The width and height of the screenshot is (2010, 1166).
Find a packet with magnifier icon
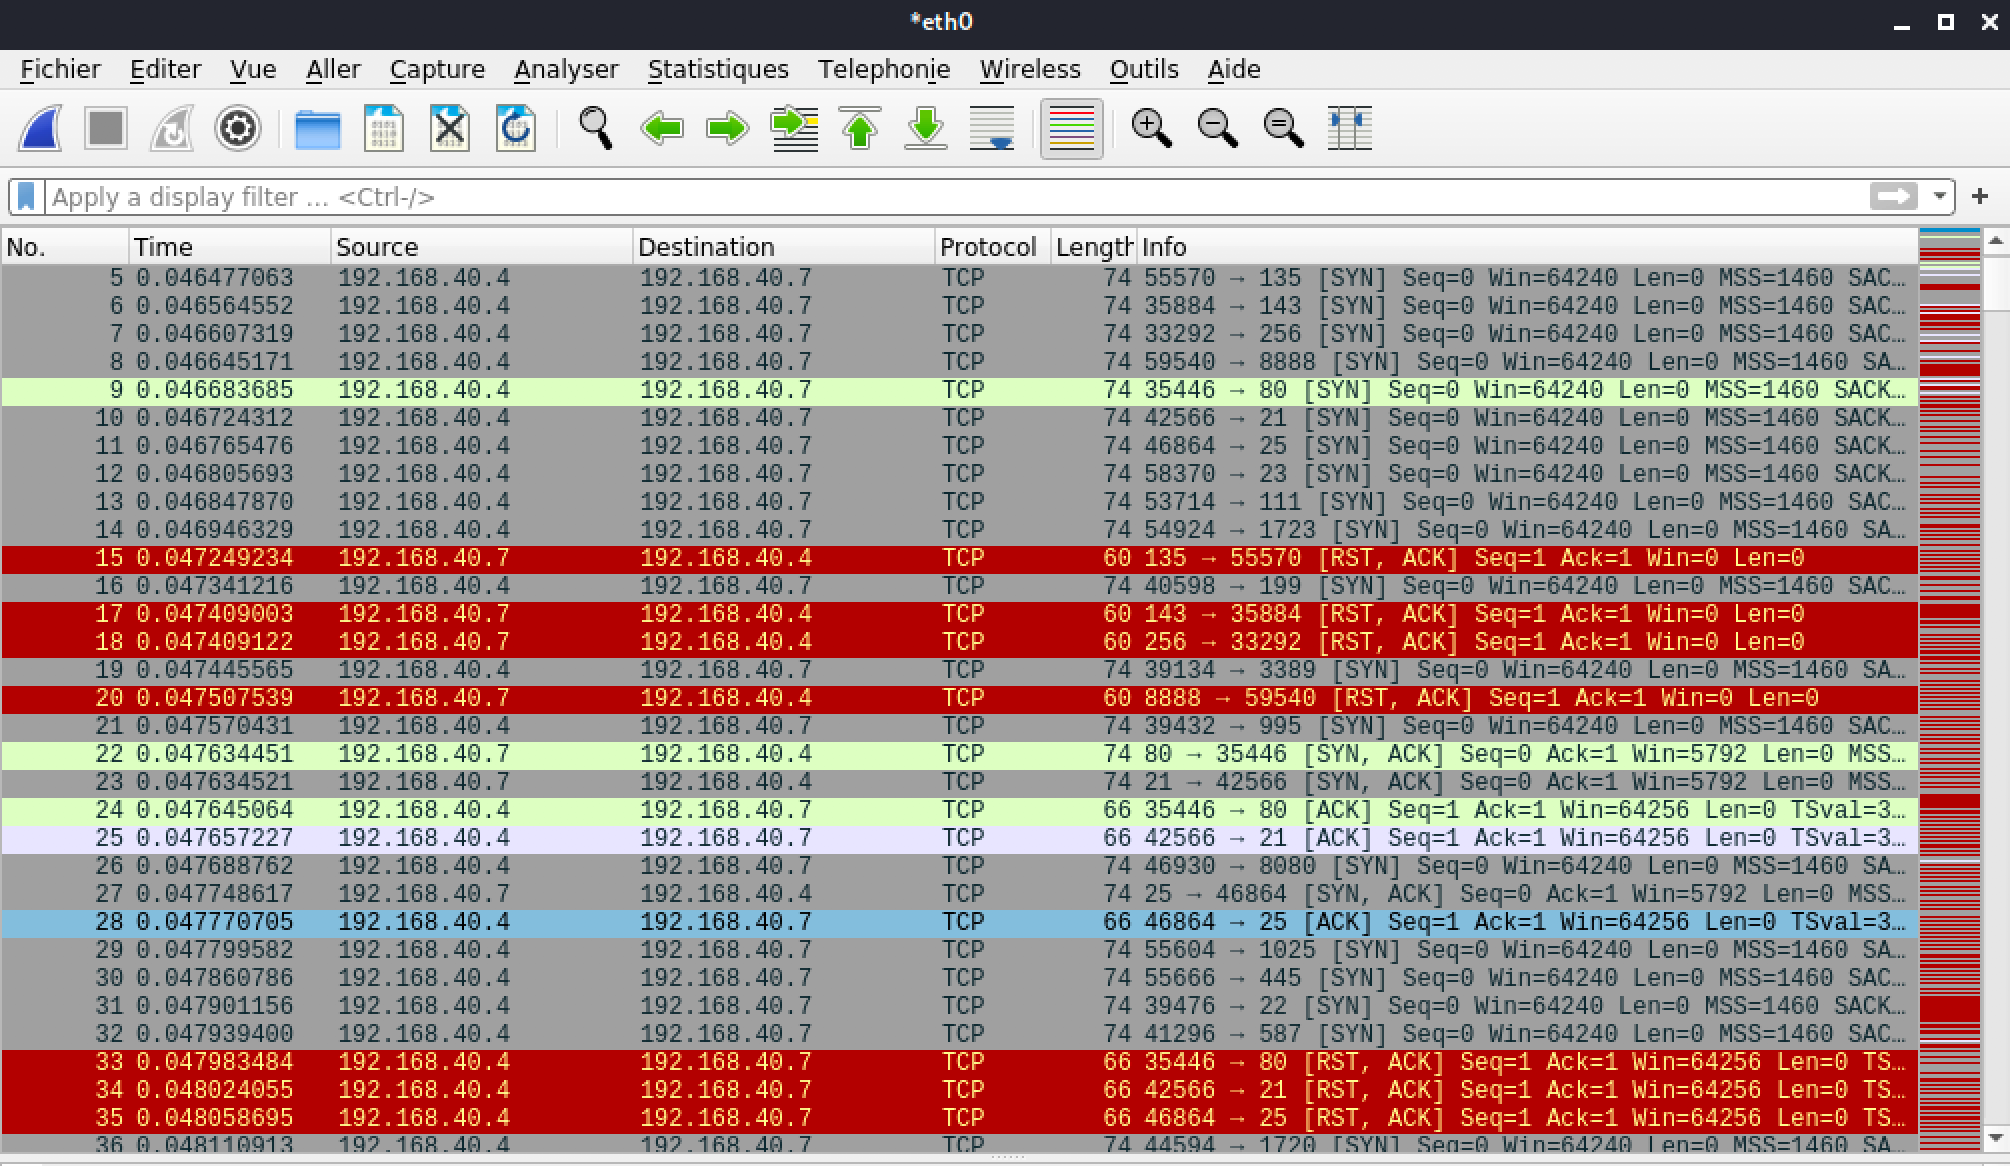coord(596,129)
